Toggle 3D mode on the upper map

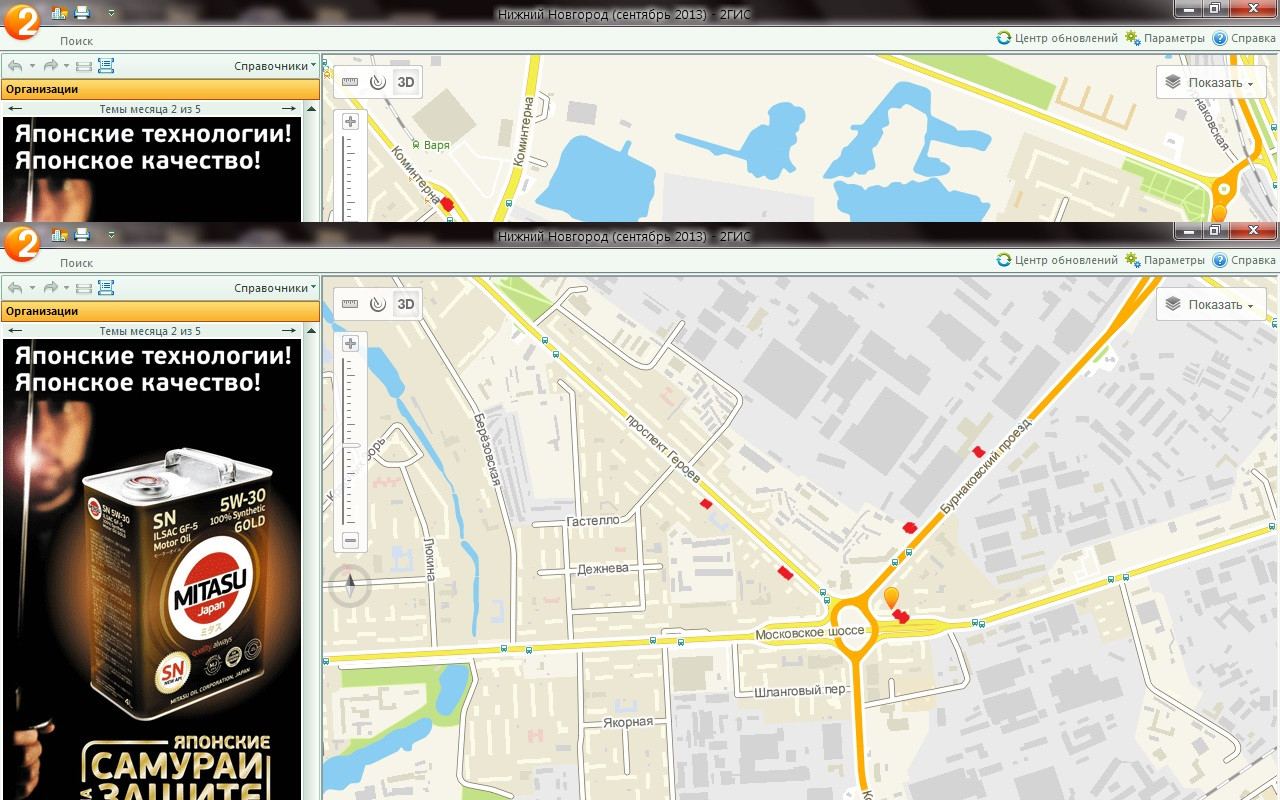(405, 82)
